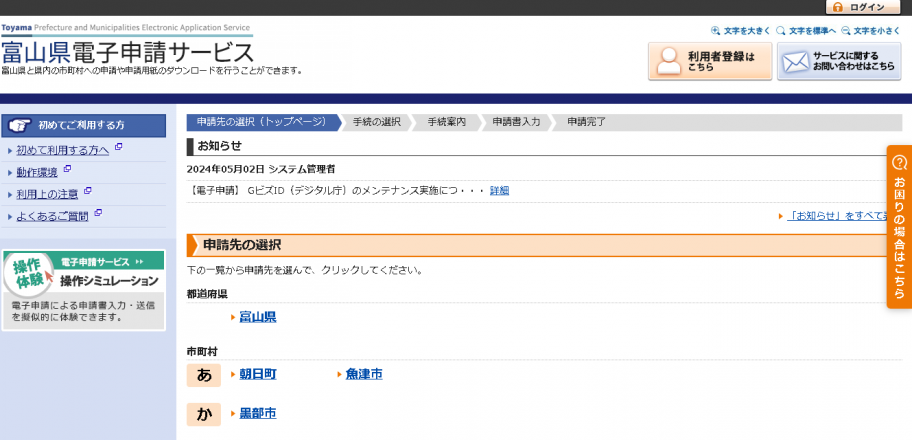Choose 富山県 prefecture link
Screen dimensions: 912x440
258,317
